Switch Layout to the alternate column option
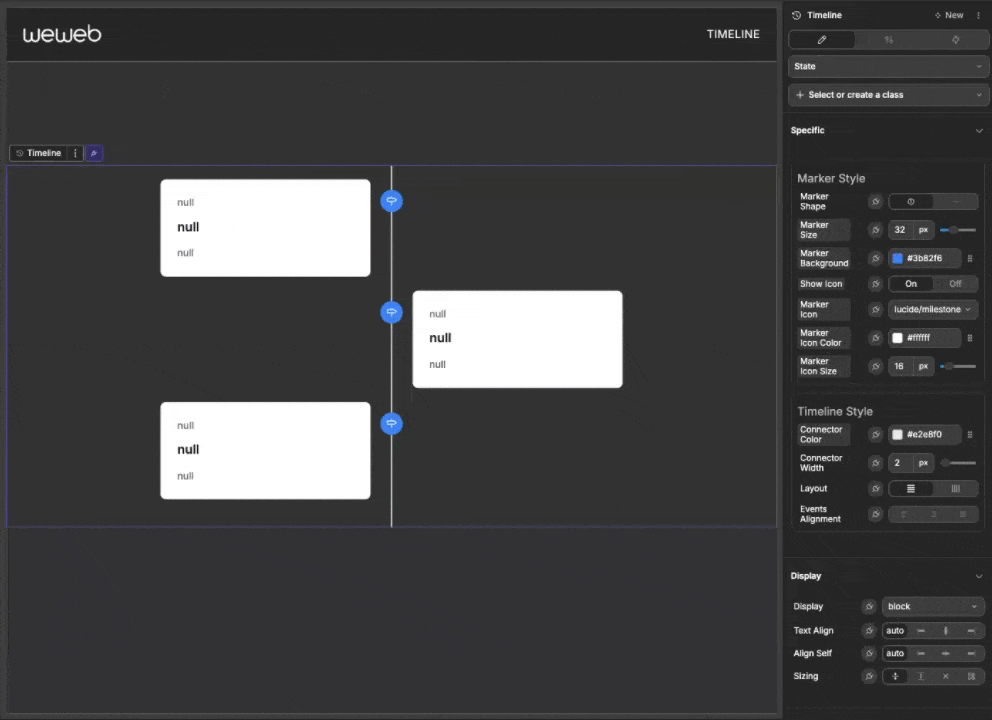 [955, 488]
